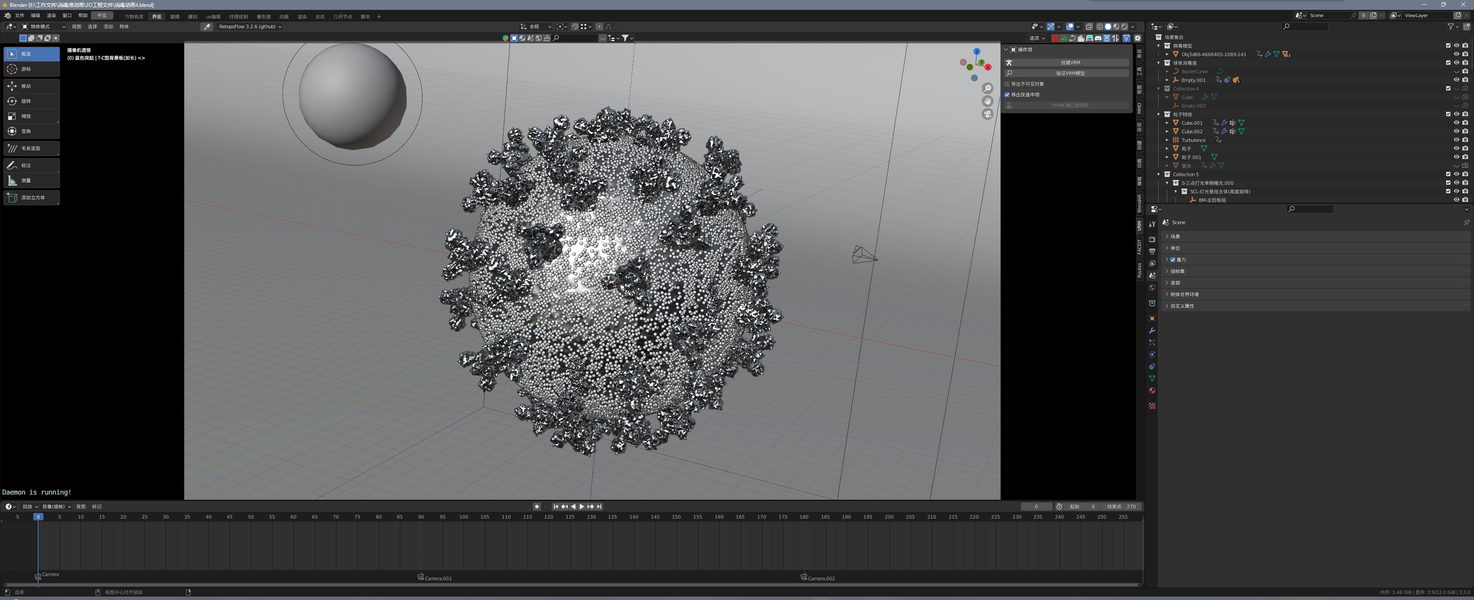Click the filter funnel icon in outliner header

point(1451,27)
